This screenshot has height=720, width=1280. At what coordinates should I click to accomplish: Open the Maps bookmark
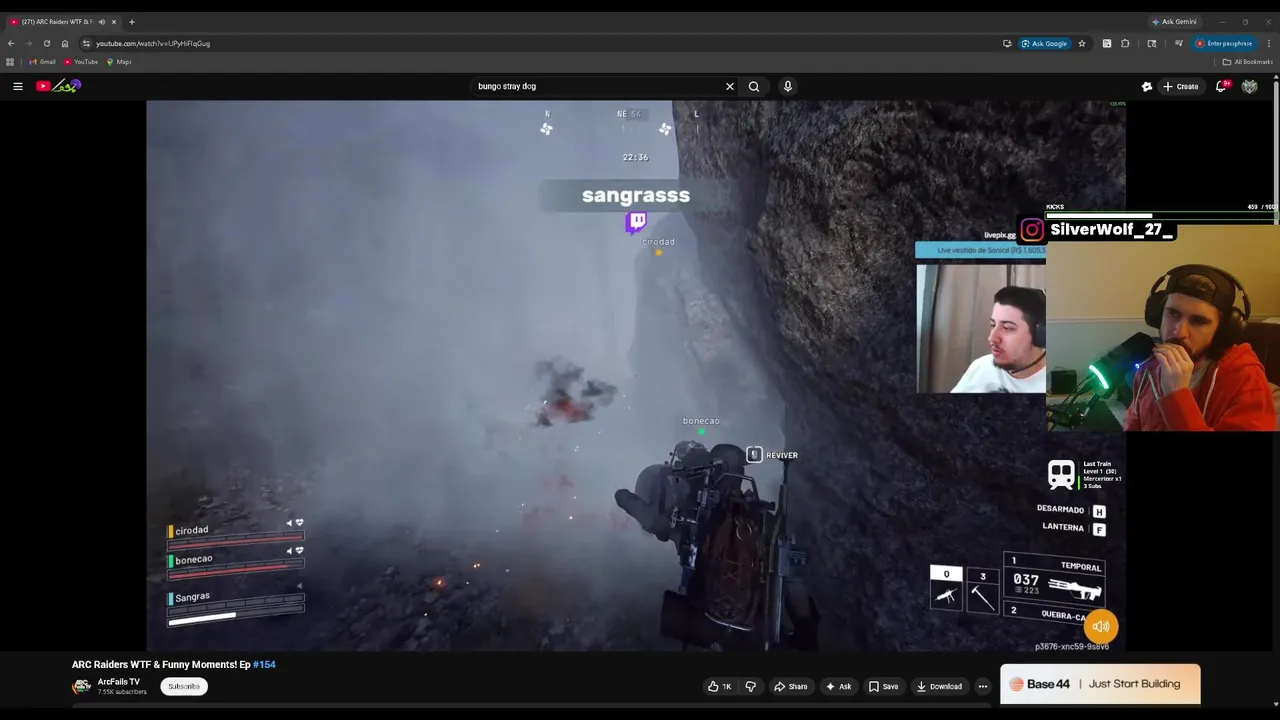[119, 62]
